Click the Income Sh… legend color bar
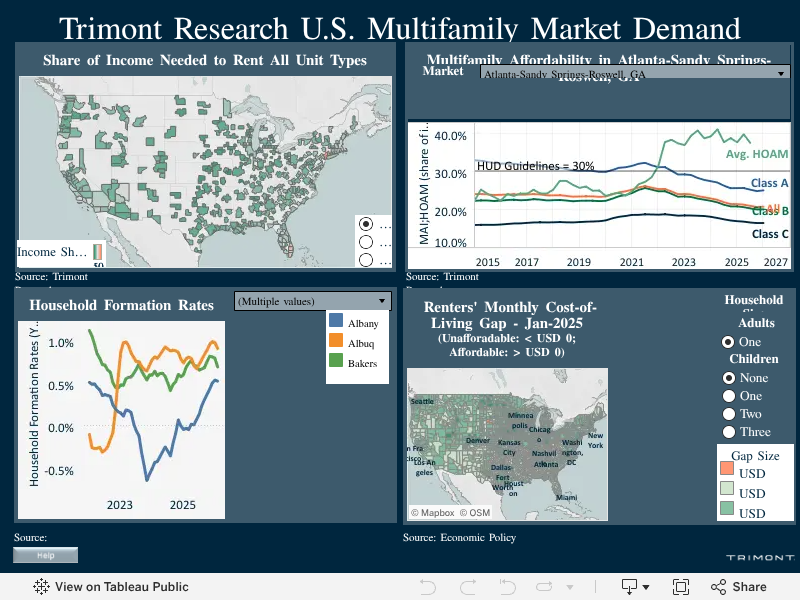This screenshot has height=600, width=800. click(97, 252)
